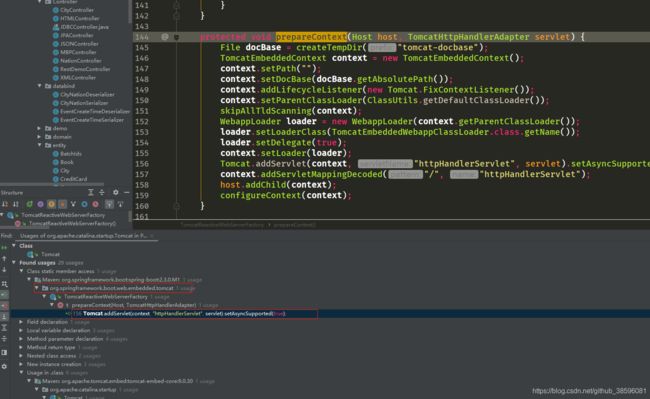Hide the Structure panel with minus icon
650x399 pixels.
(x=126, y=193)
